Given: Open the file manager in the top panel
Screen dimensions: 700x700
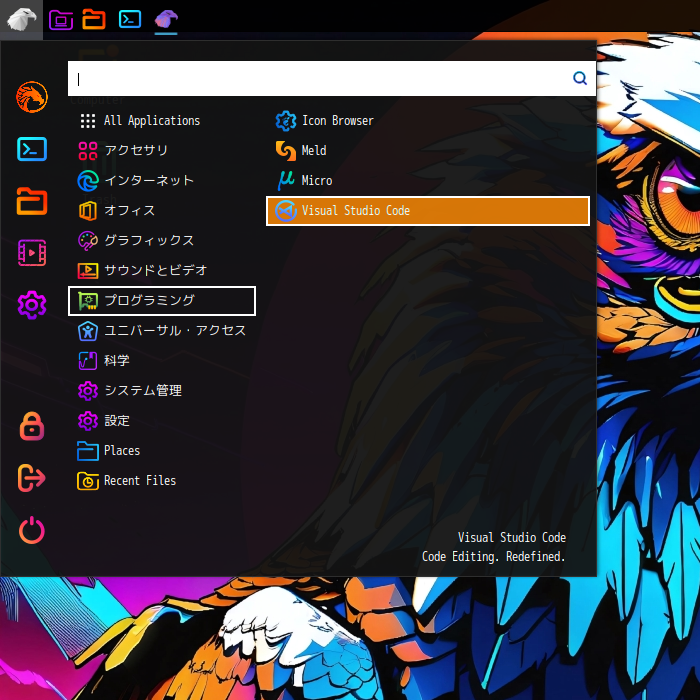Looking at the screenshot, I should pyautogui.click(x=94, y=19).
